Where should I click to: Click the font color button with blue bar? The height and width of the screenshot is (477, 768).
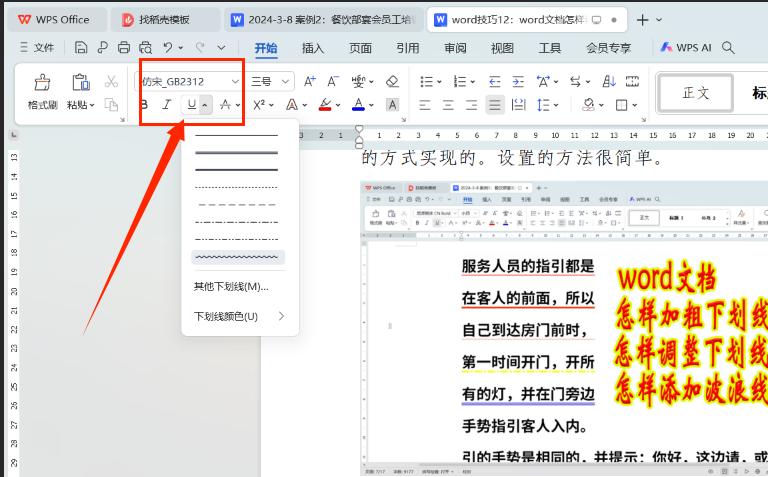point(358,105)
